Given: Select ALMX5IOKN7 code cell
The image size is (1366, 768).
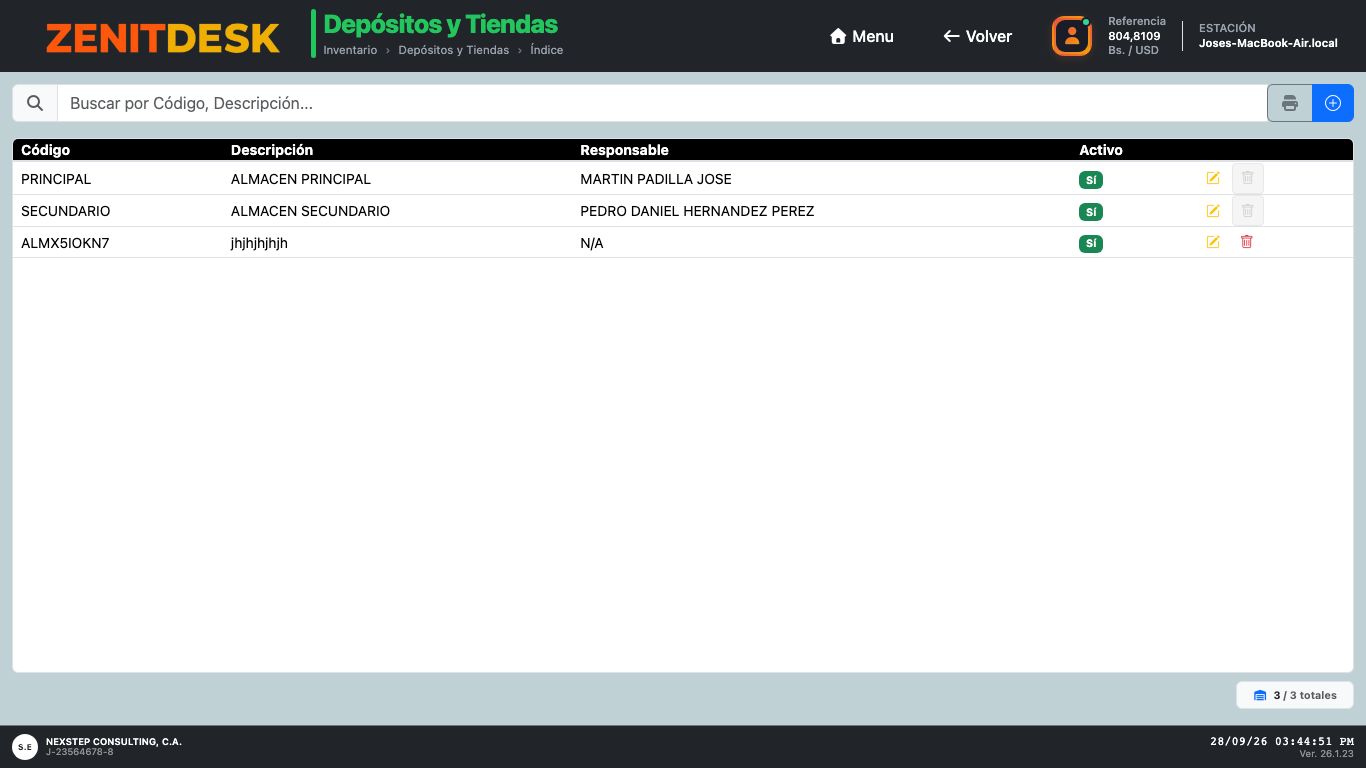Looking at the screenshot, I should pos(65,243).
